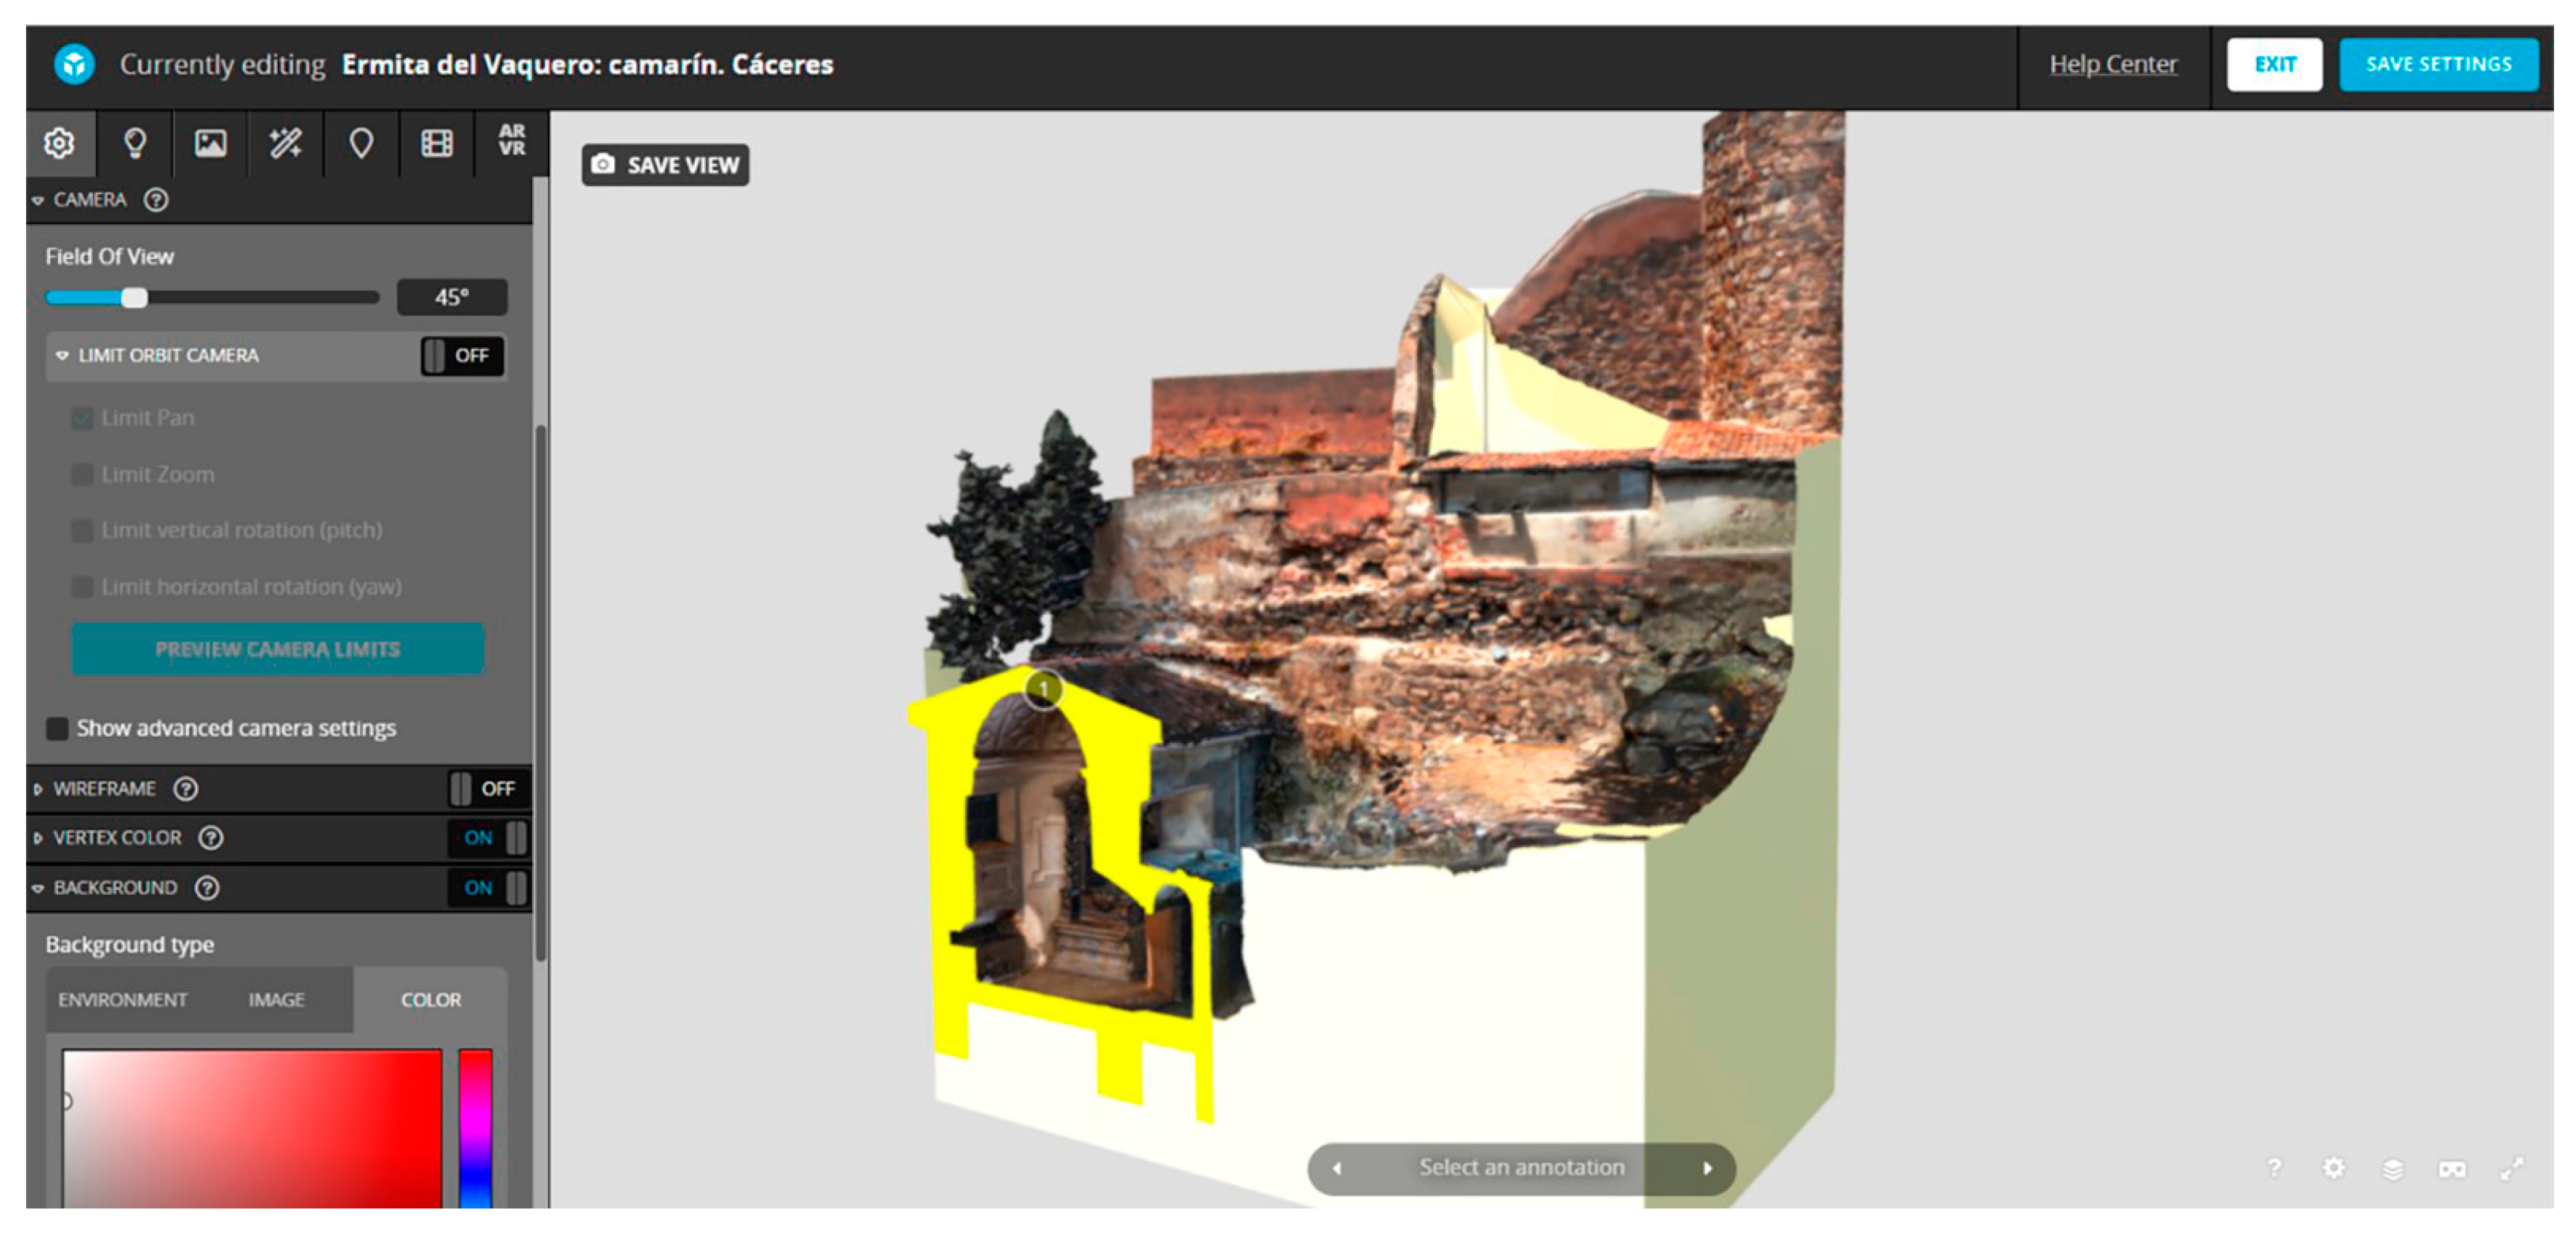Viewport: 2576px width, 1234px height.
Task: Toggle viewer fullscreen arrows icon
Action: coord(2511,1168)
